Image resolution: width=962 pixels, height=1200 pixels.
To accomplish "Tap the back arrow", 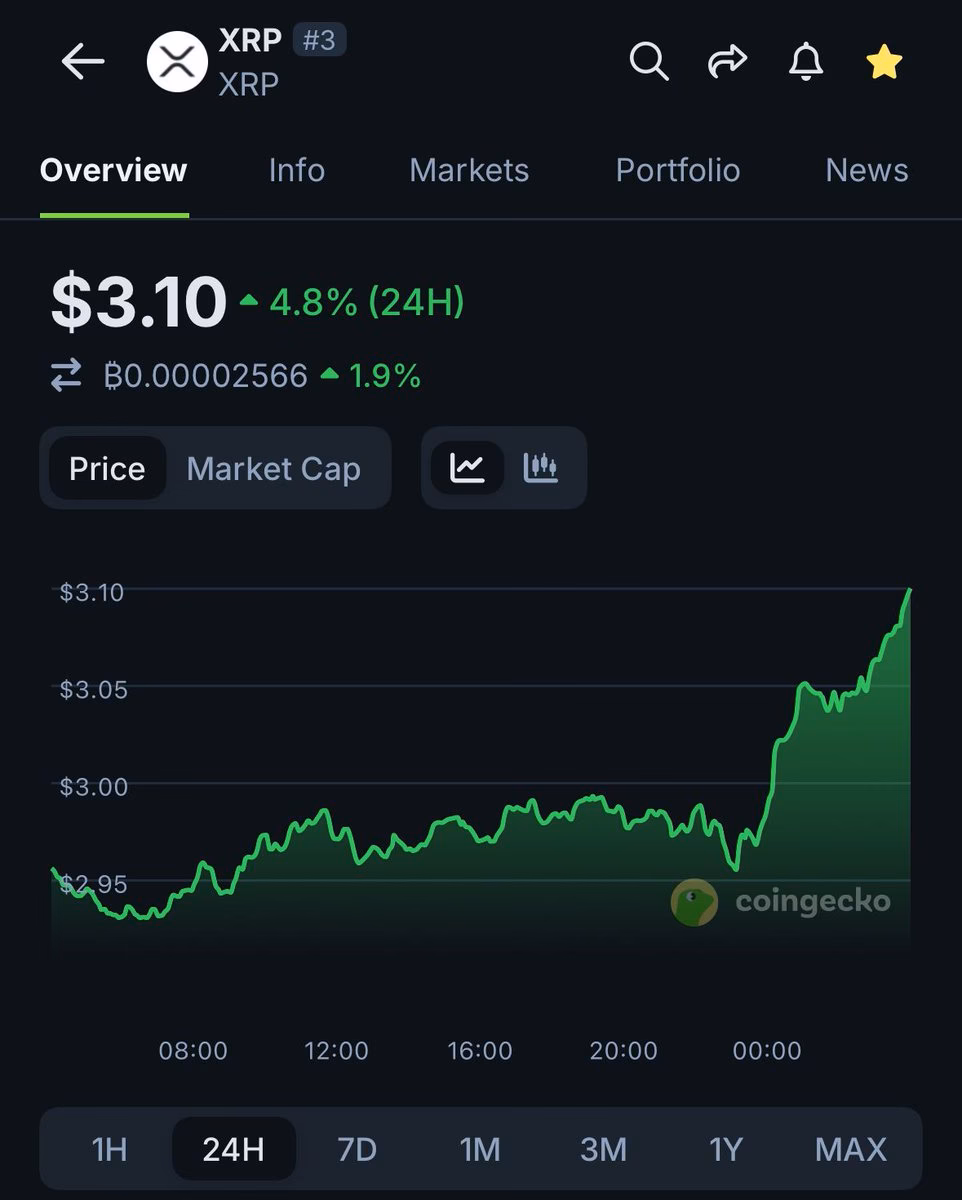I will 83,61.
